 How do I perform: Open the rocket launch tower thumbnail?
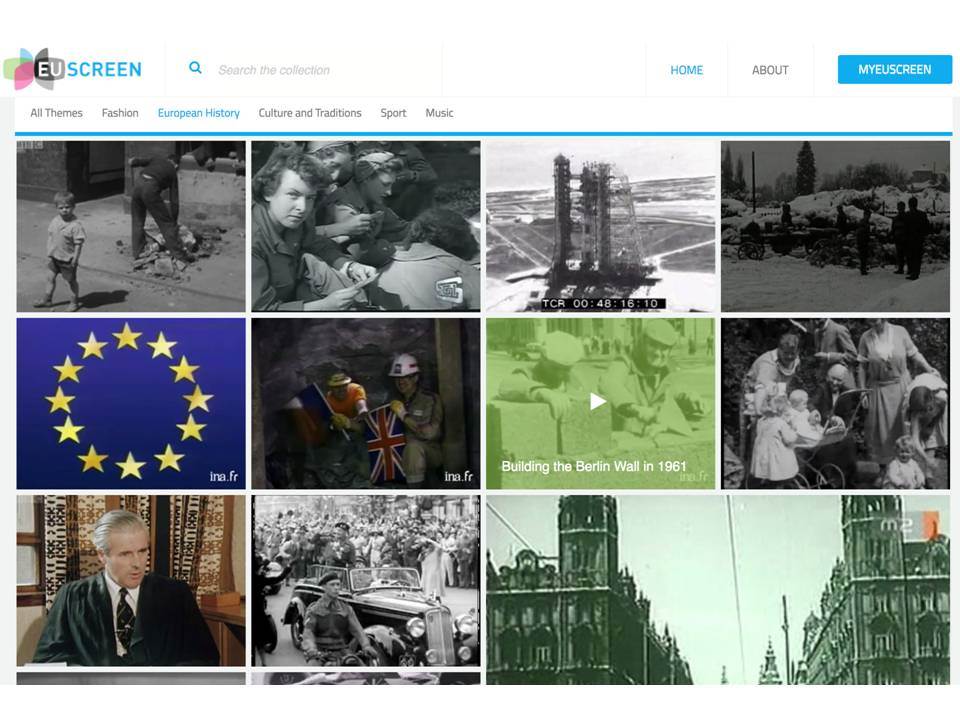coord(601,227)
